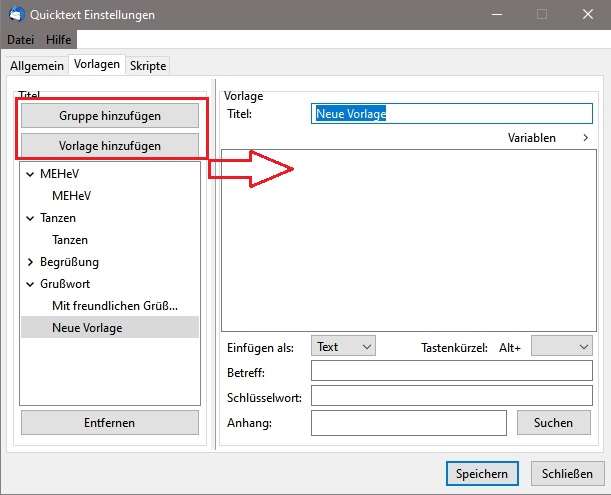Open the Tastenkürzel Alt+ dropdown
This screenshot has height=495, width=611.
click(562, 346)
